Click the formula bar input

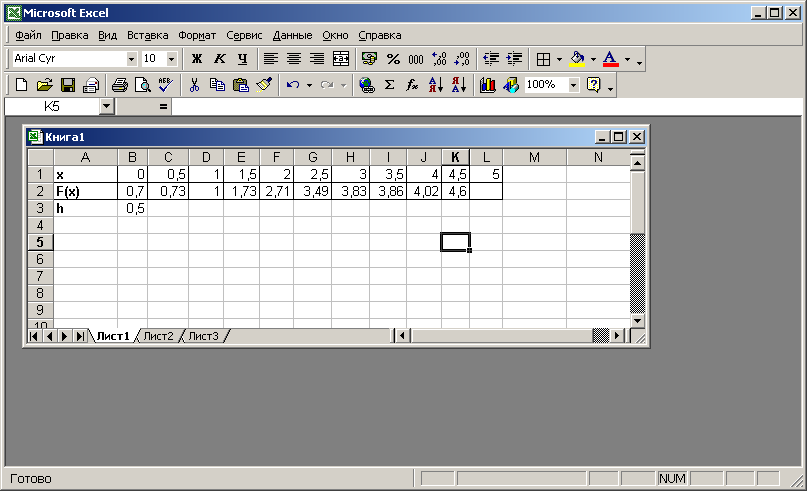tap(486, 107)
